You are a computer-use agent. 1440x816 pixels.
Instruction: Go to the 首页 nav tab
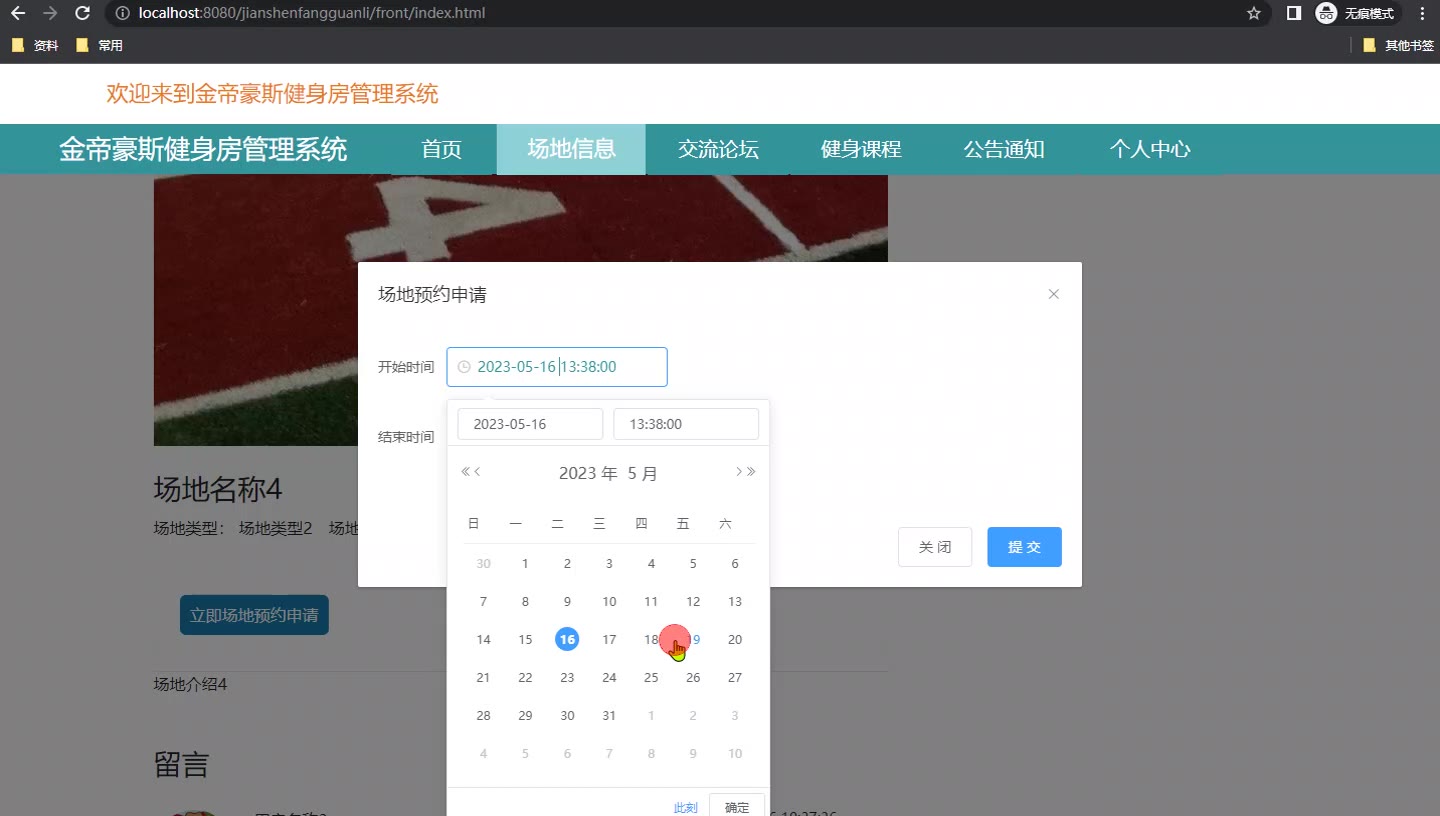click(442, 149)
